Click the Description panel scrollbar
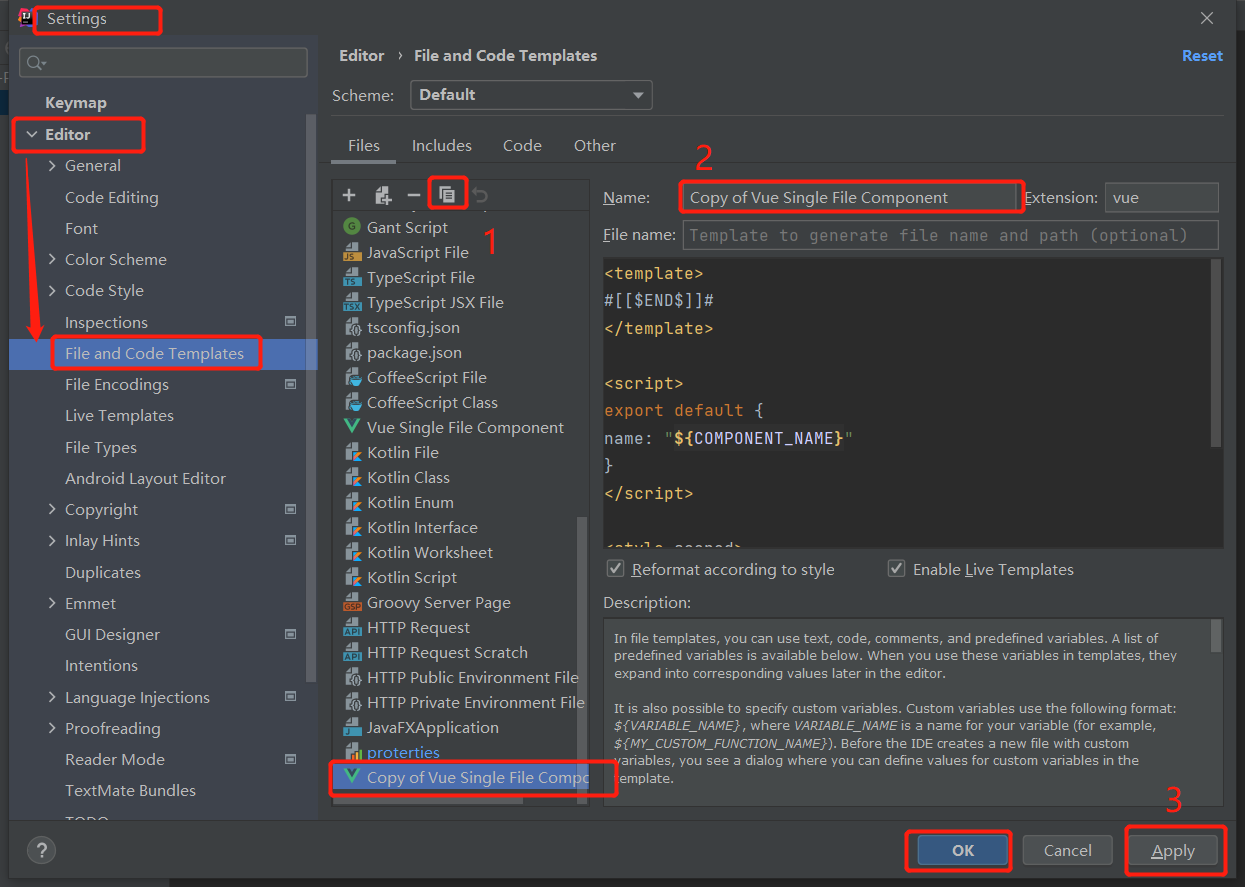 [x=1216, y=635]
